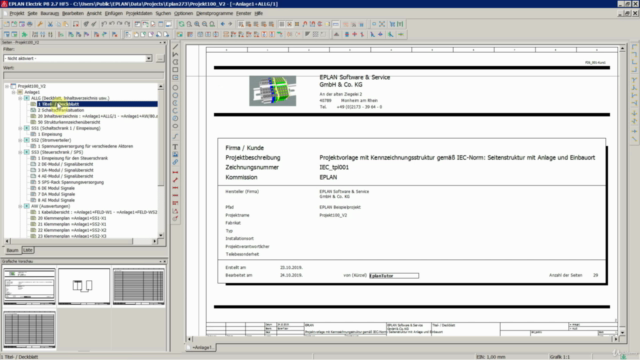This screenshot has width=640, height=360.
Task: Open the Projekt menu
Action: [17, 13]
